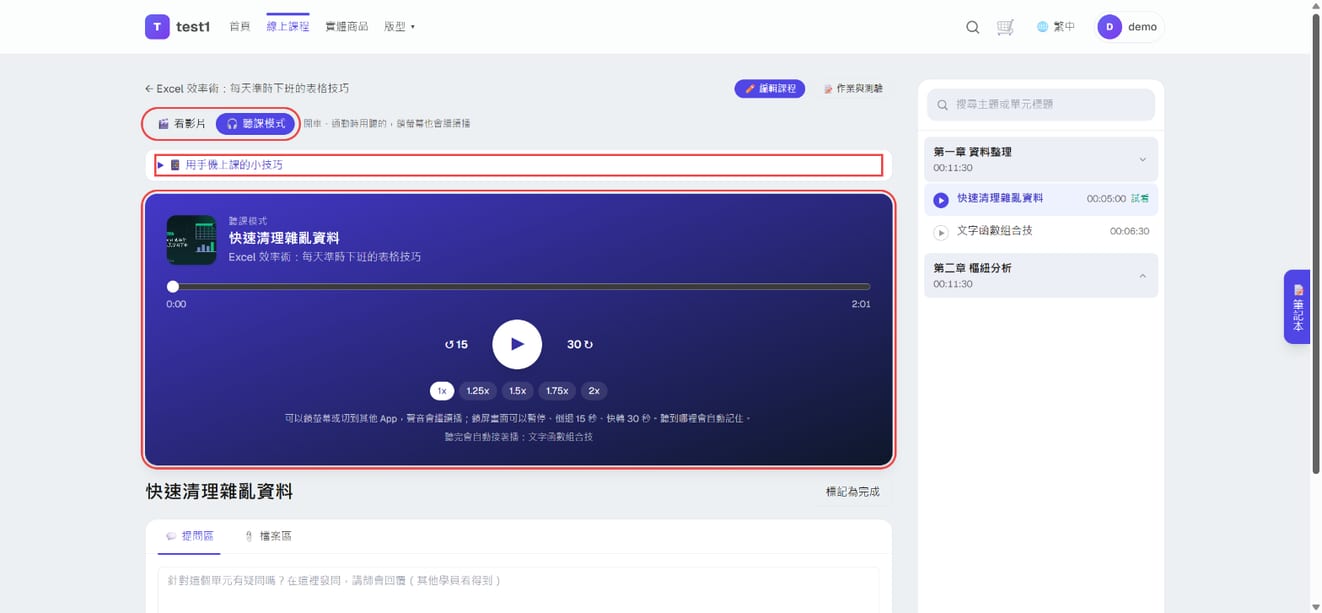Click the test1 logo icon
1322x613 pixels.
[157, 27]
